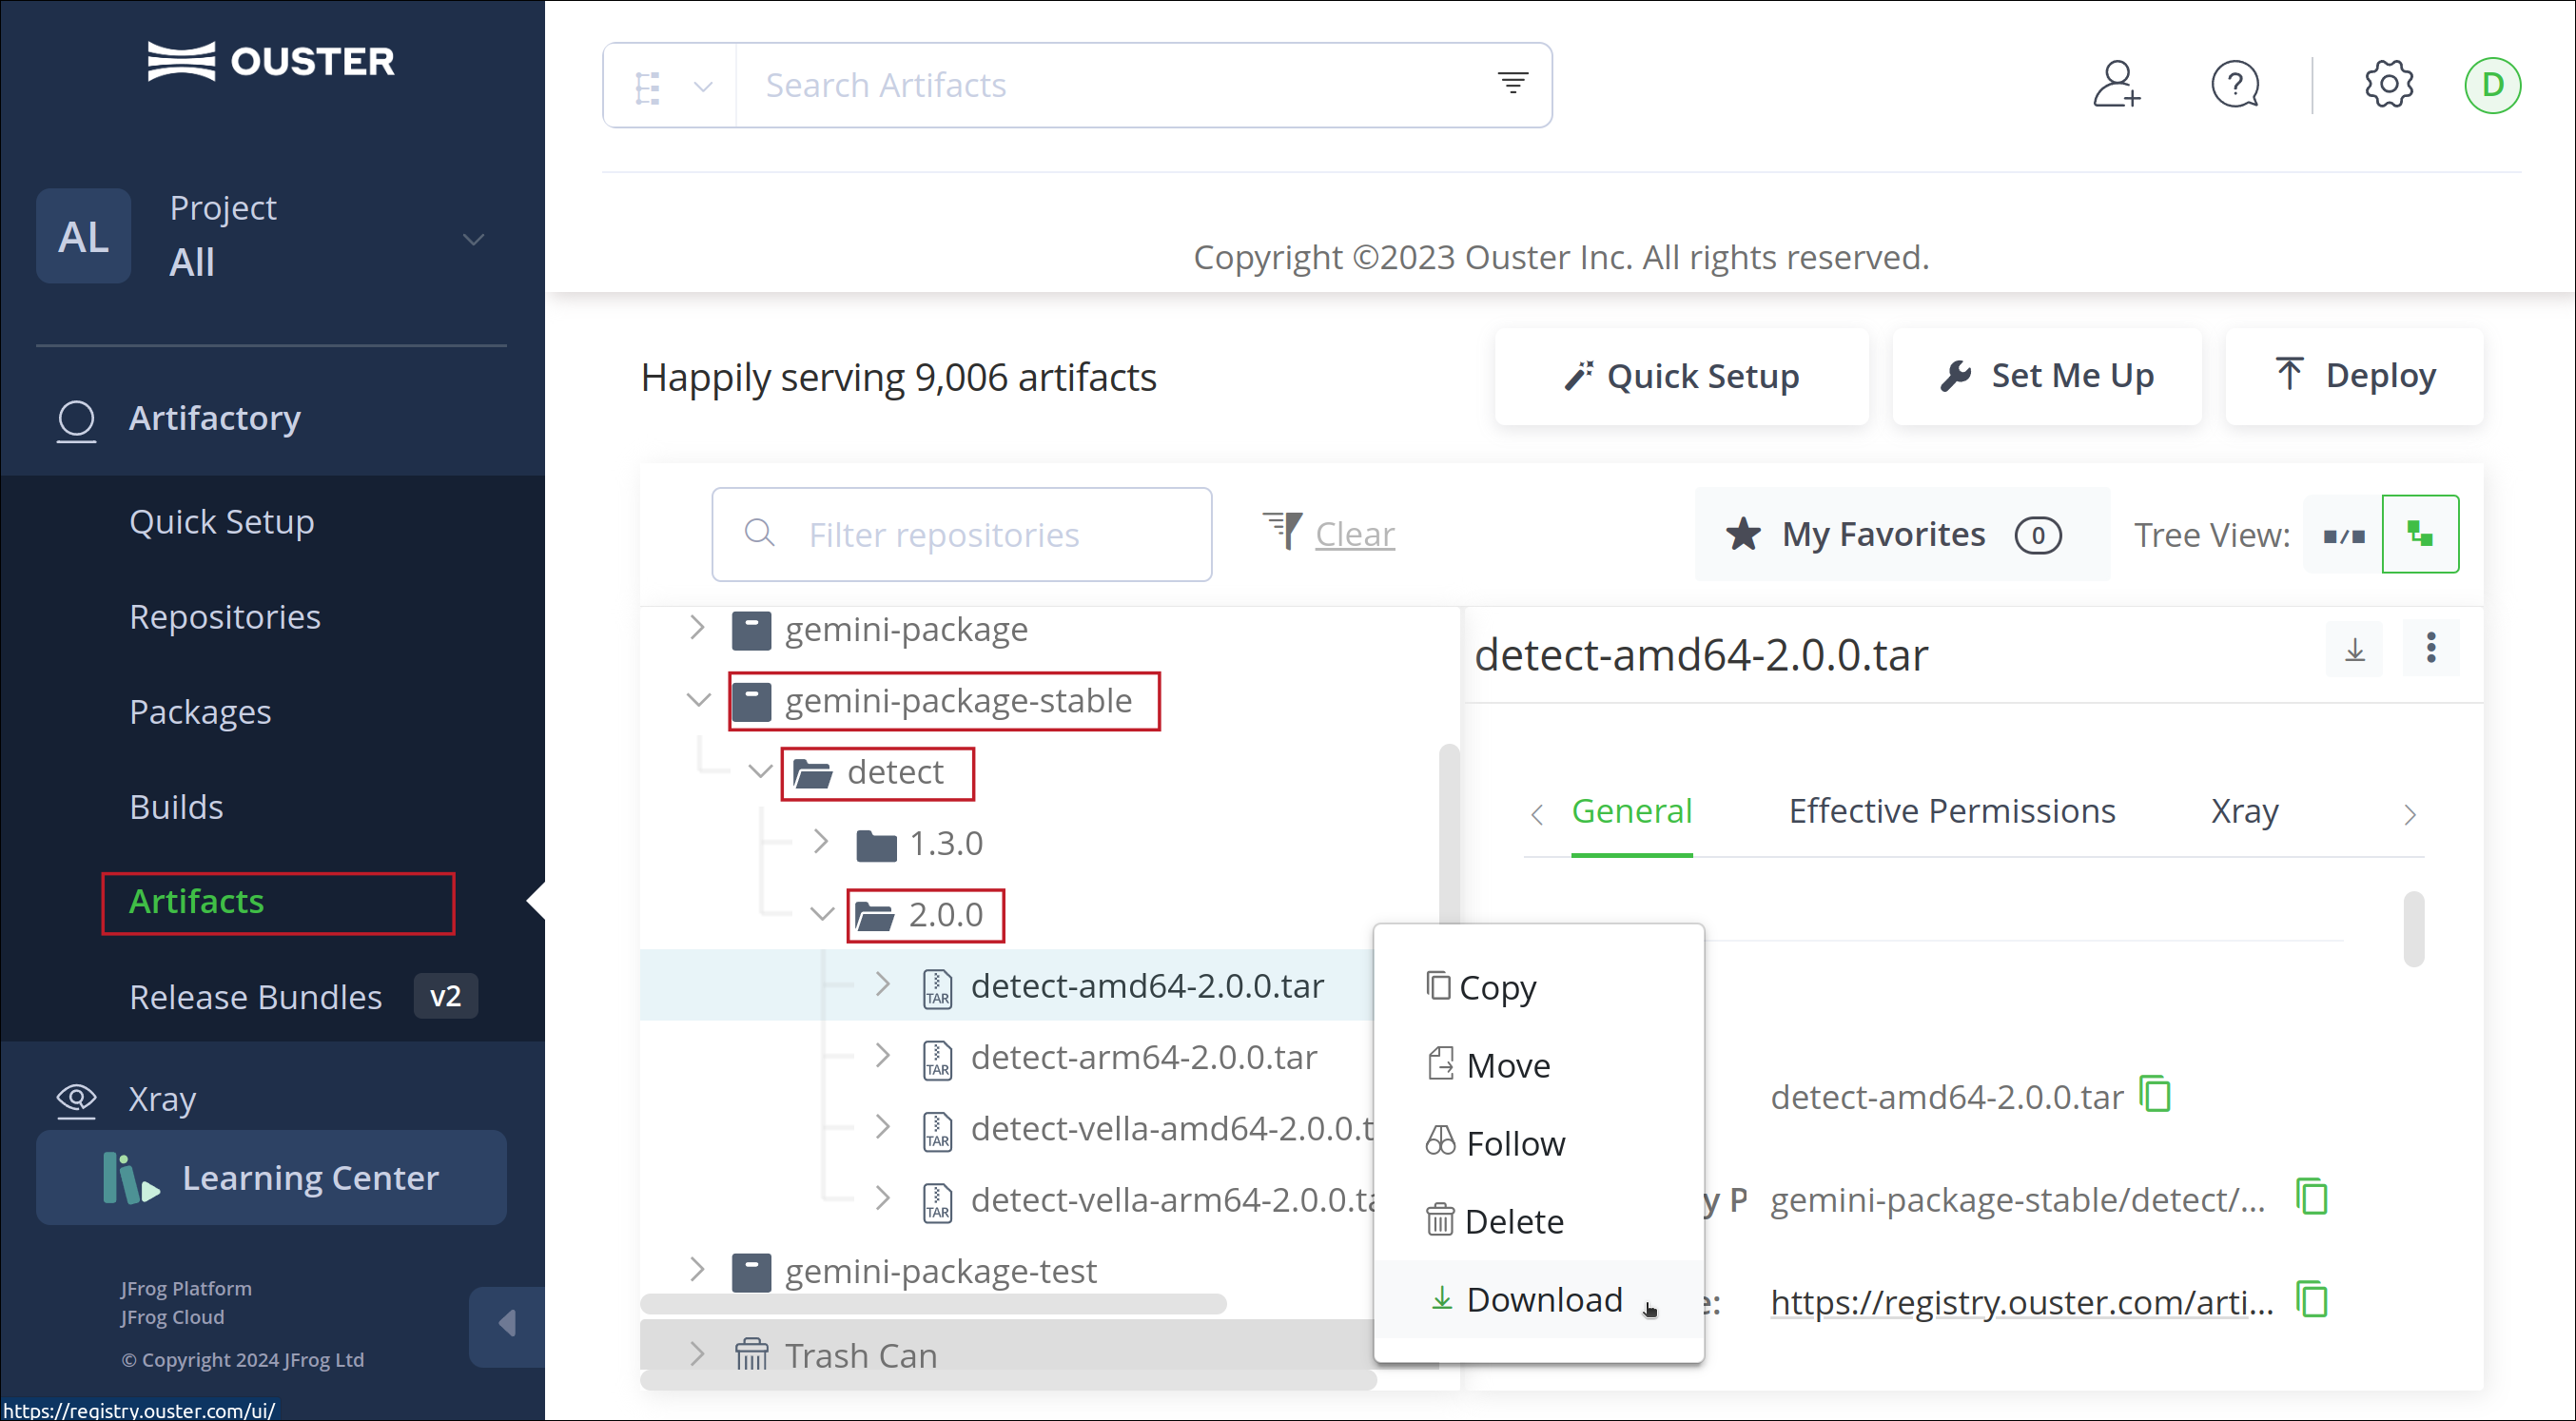
Task: Copy the artifact URL with copy icon
Action: pyautogui.click(x=2312, y=1299)
